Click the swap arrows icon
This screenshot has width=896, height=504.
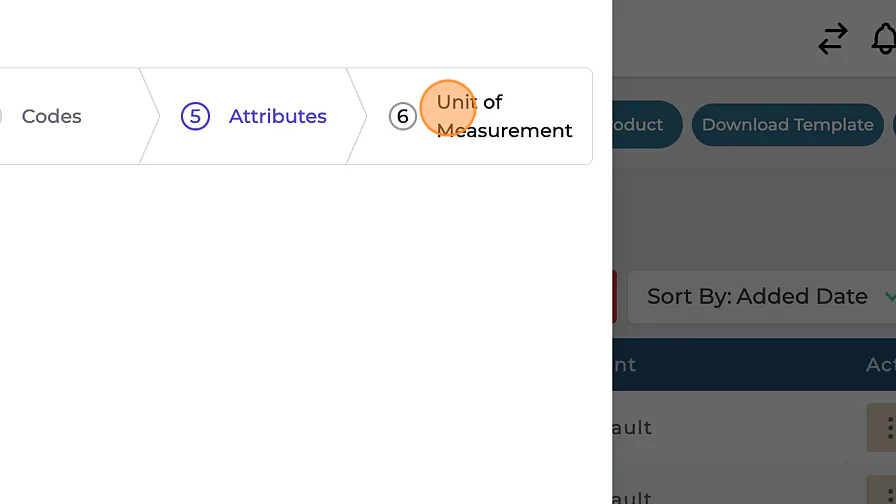tap(832, 39)
